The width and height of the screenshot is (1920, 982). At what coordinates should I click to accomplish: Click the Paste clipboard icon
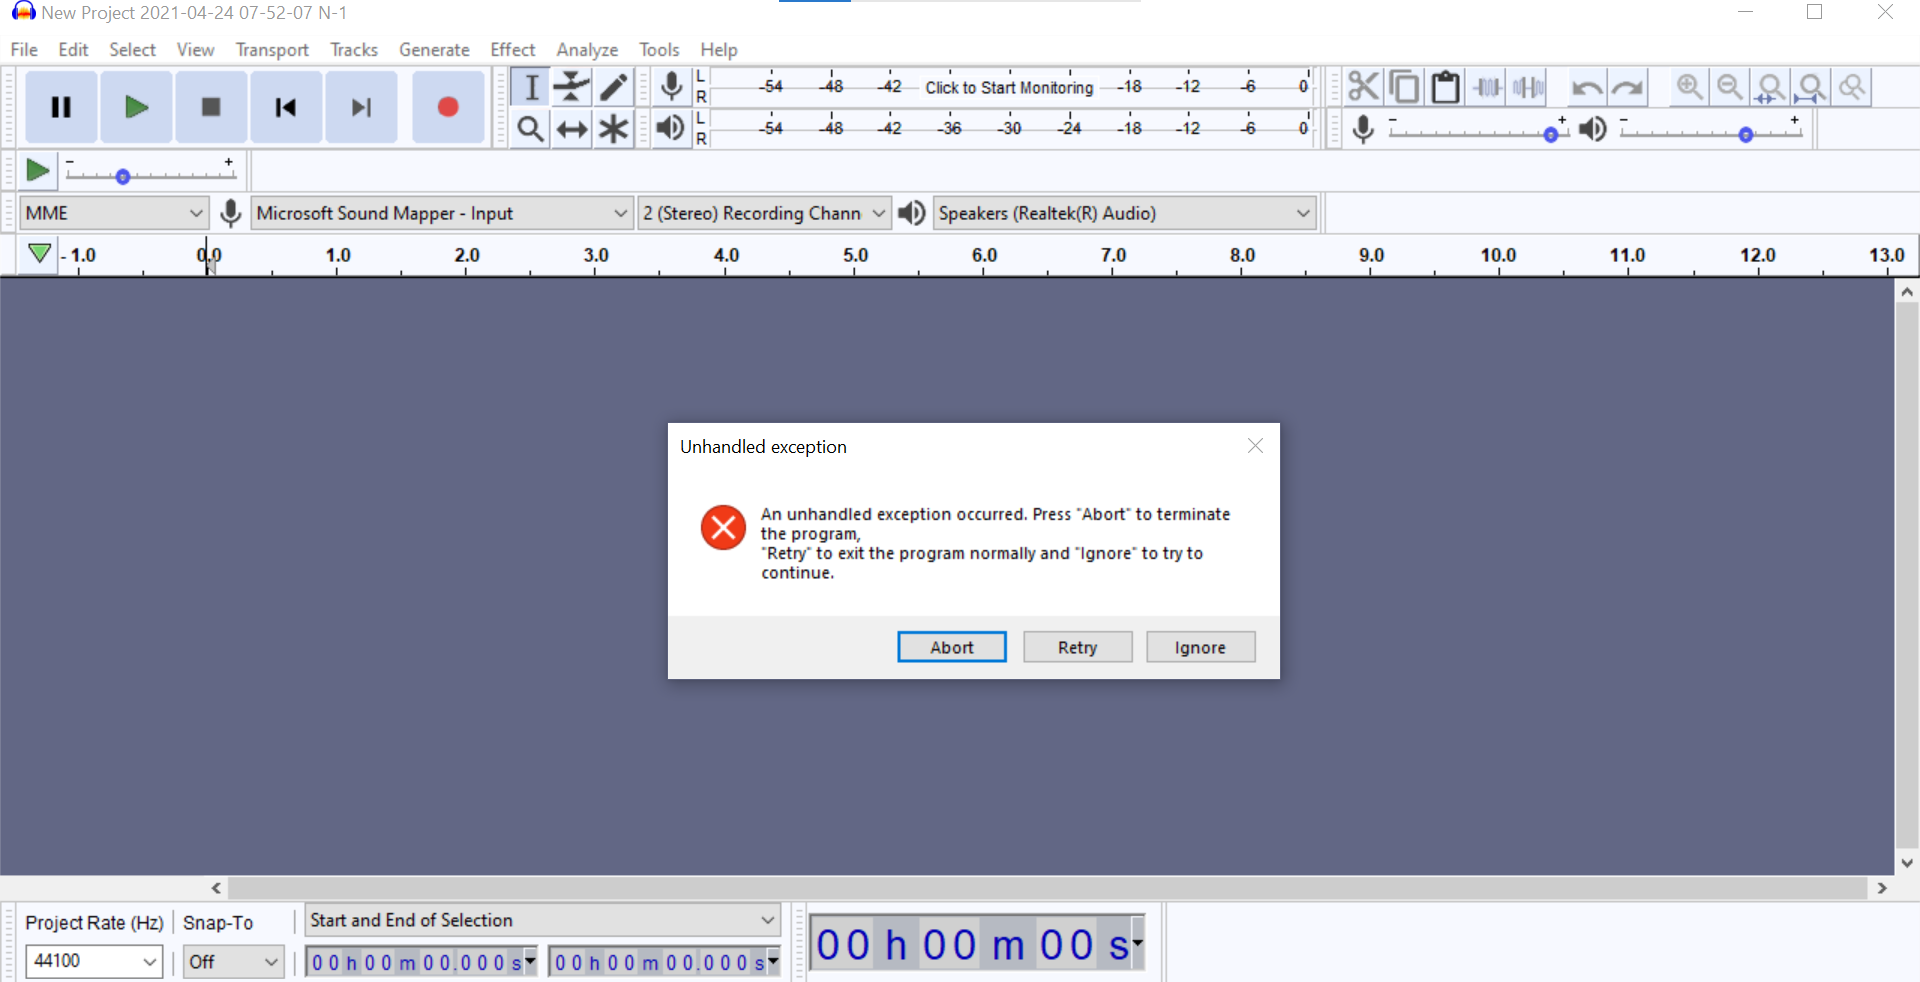[x=1445, y=88]
